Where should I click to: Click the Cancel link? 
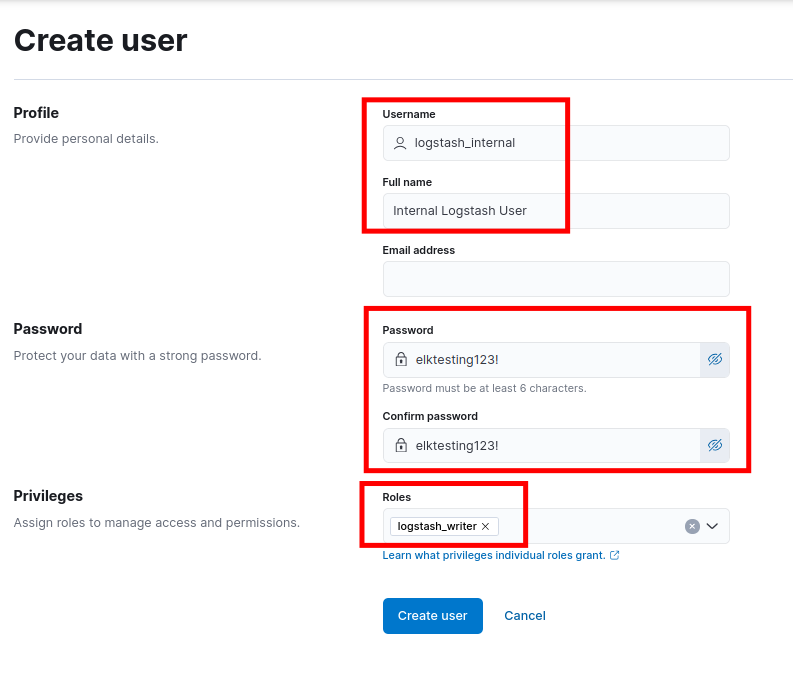[x=525, y=616]
